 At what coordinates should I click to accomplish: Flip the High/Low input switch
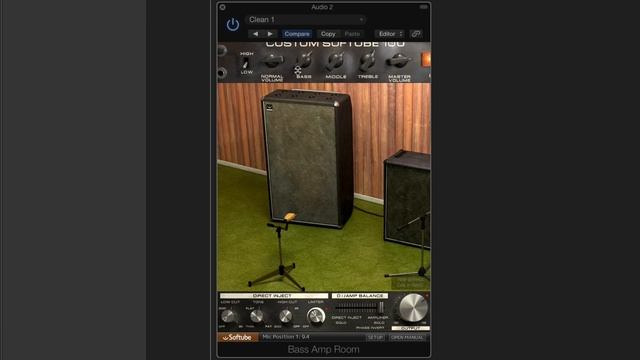[246, 63]
